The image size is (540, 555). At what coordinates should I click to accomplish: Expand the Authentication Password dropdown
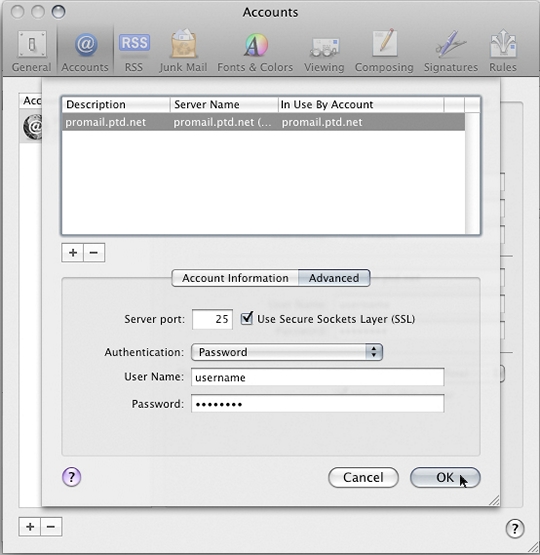coord(287,352)
